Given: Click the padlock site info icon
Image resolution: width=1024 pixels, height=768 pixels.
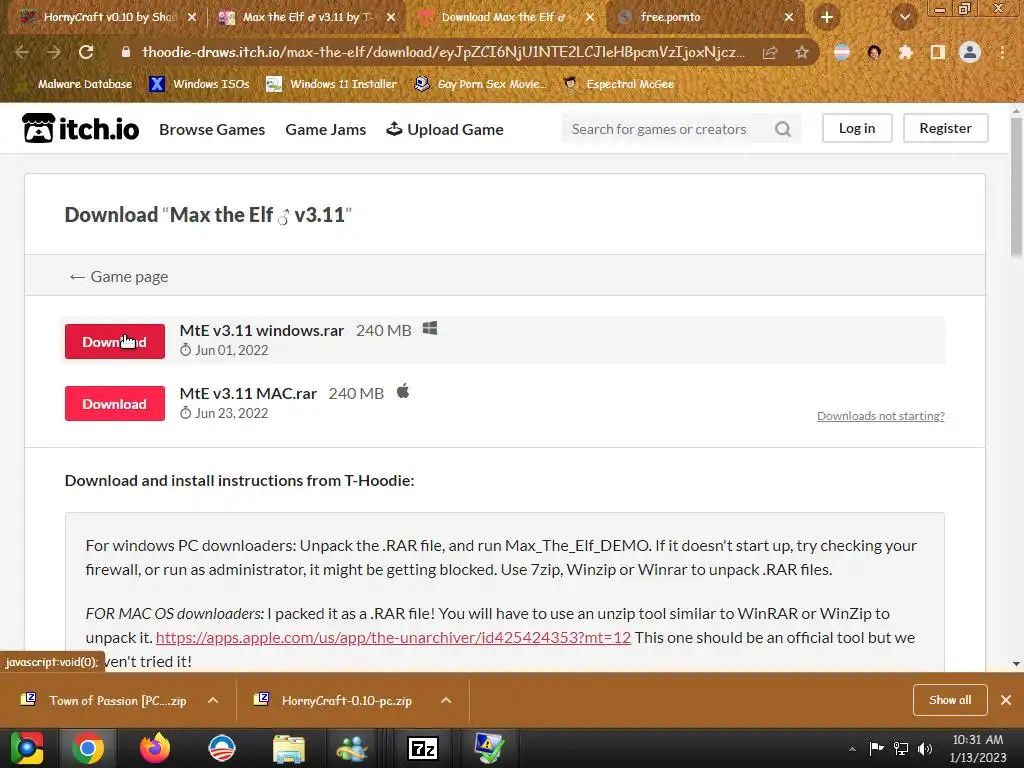Looking at the screenshot, I should tap(126, 52).
